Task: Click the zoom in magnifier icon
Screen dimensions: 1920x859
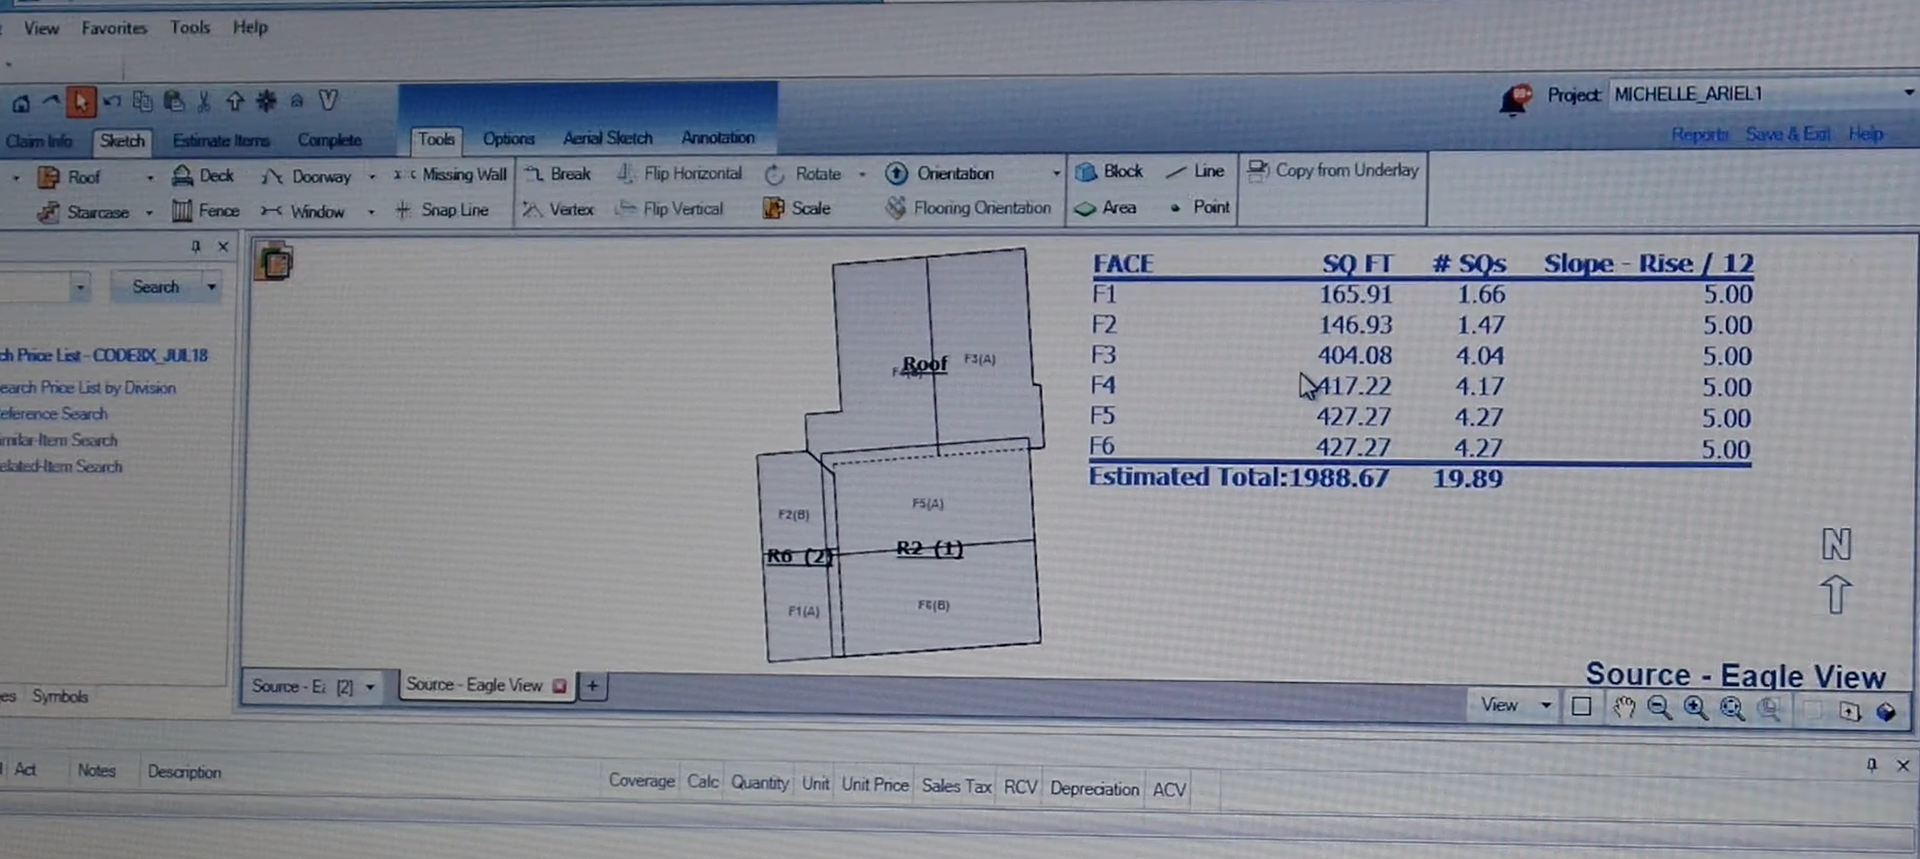Action: click(1695, 708)
